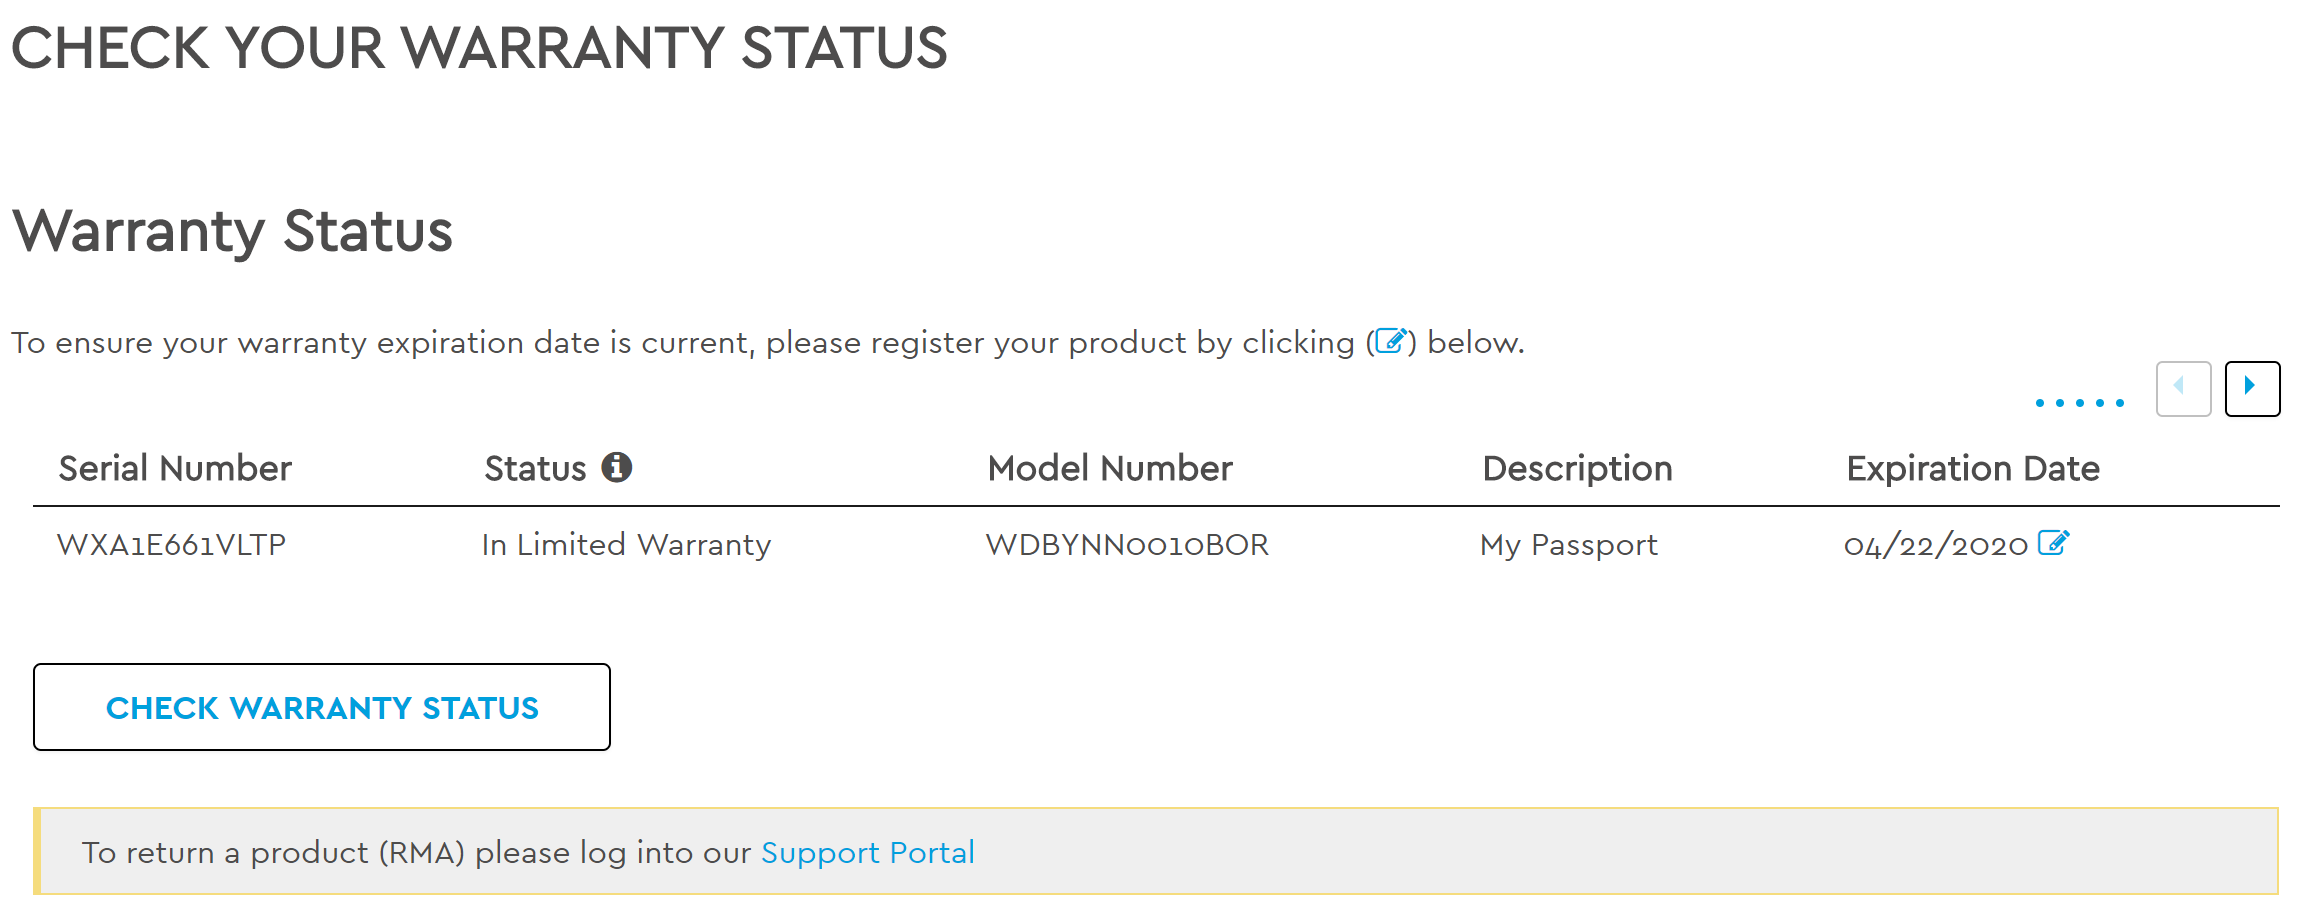This screenshot has width=2297, height=903.
Task: Click the previous page left arrow
Action: [x=2182, y=388]
